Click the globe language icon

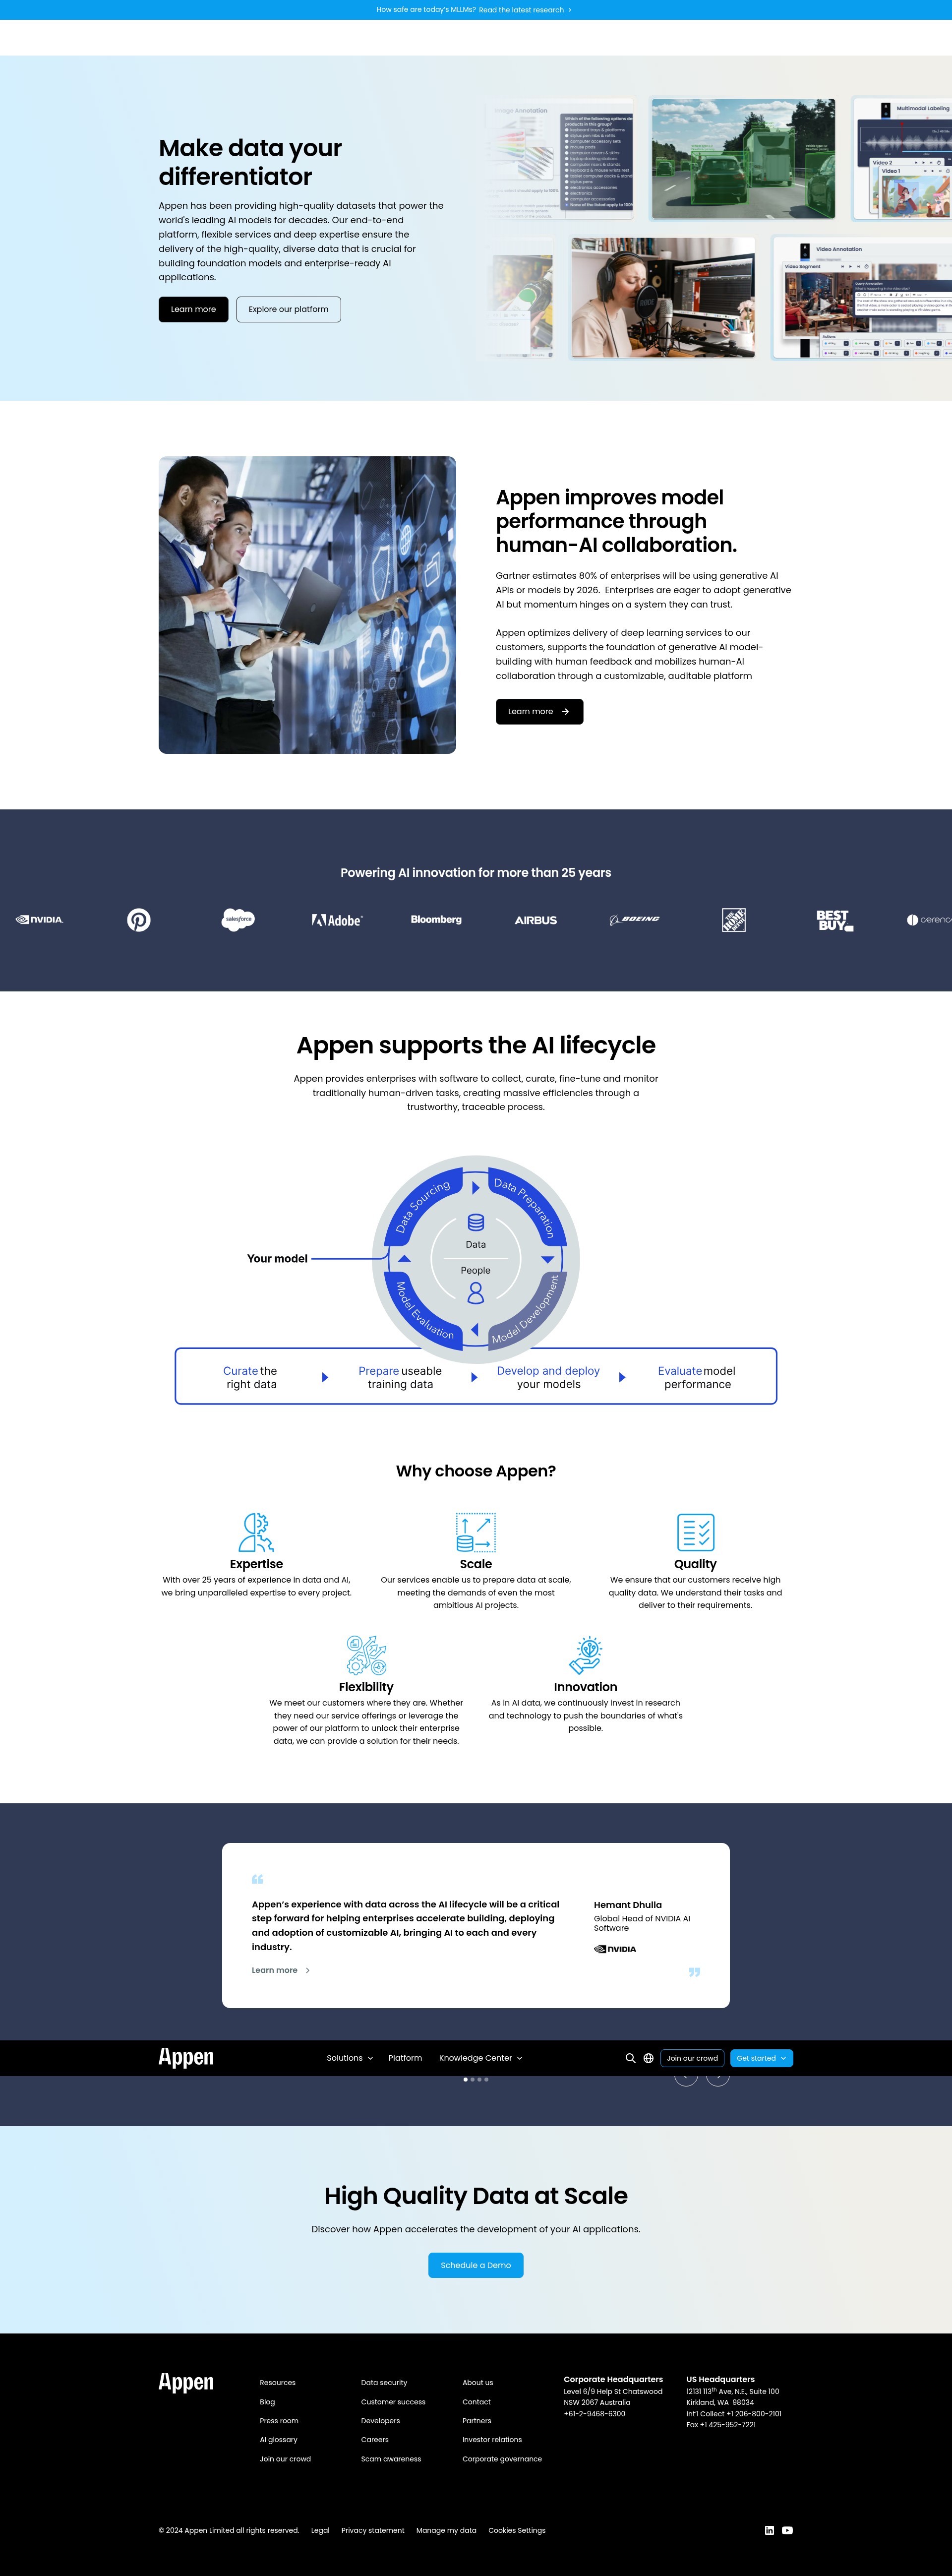click(x=648, y=2058)
